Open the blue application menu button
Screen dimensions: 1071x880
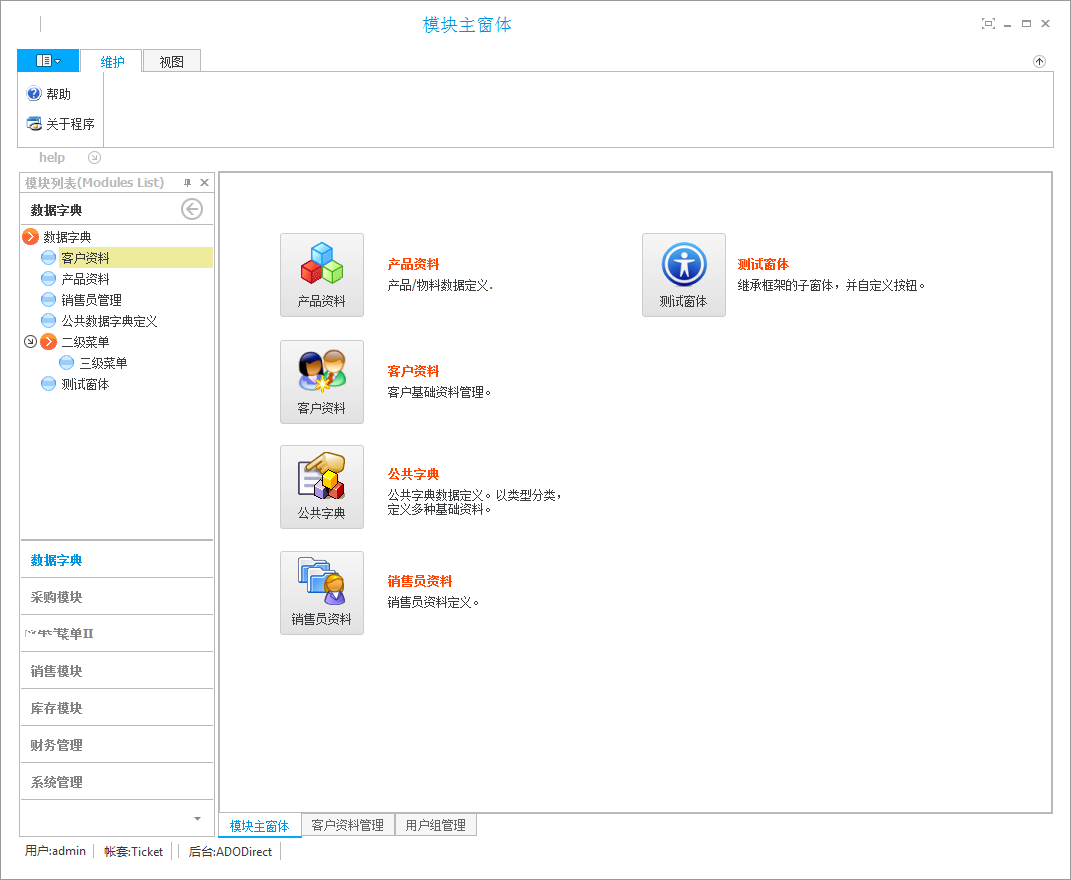point(48,61)
